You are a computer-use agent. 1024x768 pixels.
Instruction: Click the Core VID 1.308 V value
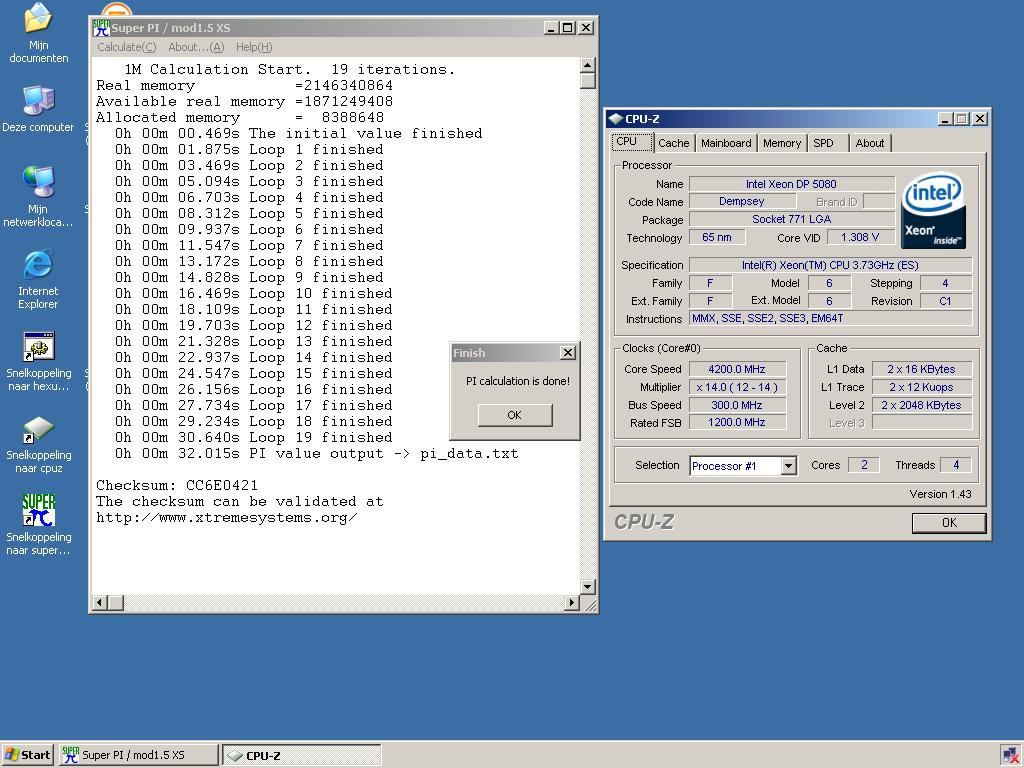pos(860,237)
